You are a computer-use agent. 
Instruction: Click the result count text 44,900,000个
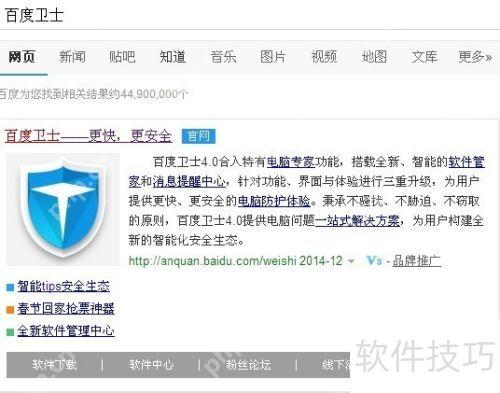click(155, 94)
